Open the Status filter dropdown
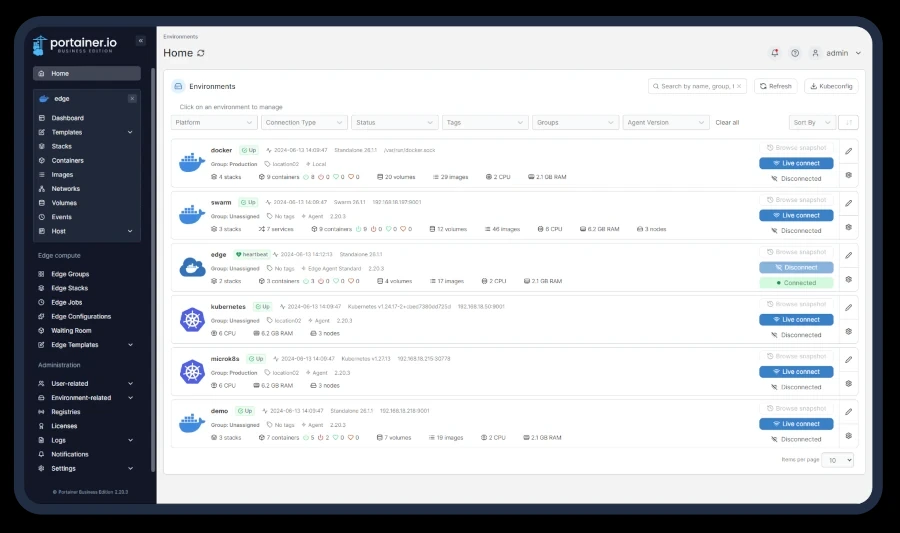This screenshot has width=900, height=533. (394, 122)
